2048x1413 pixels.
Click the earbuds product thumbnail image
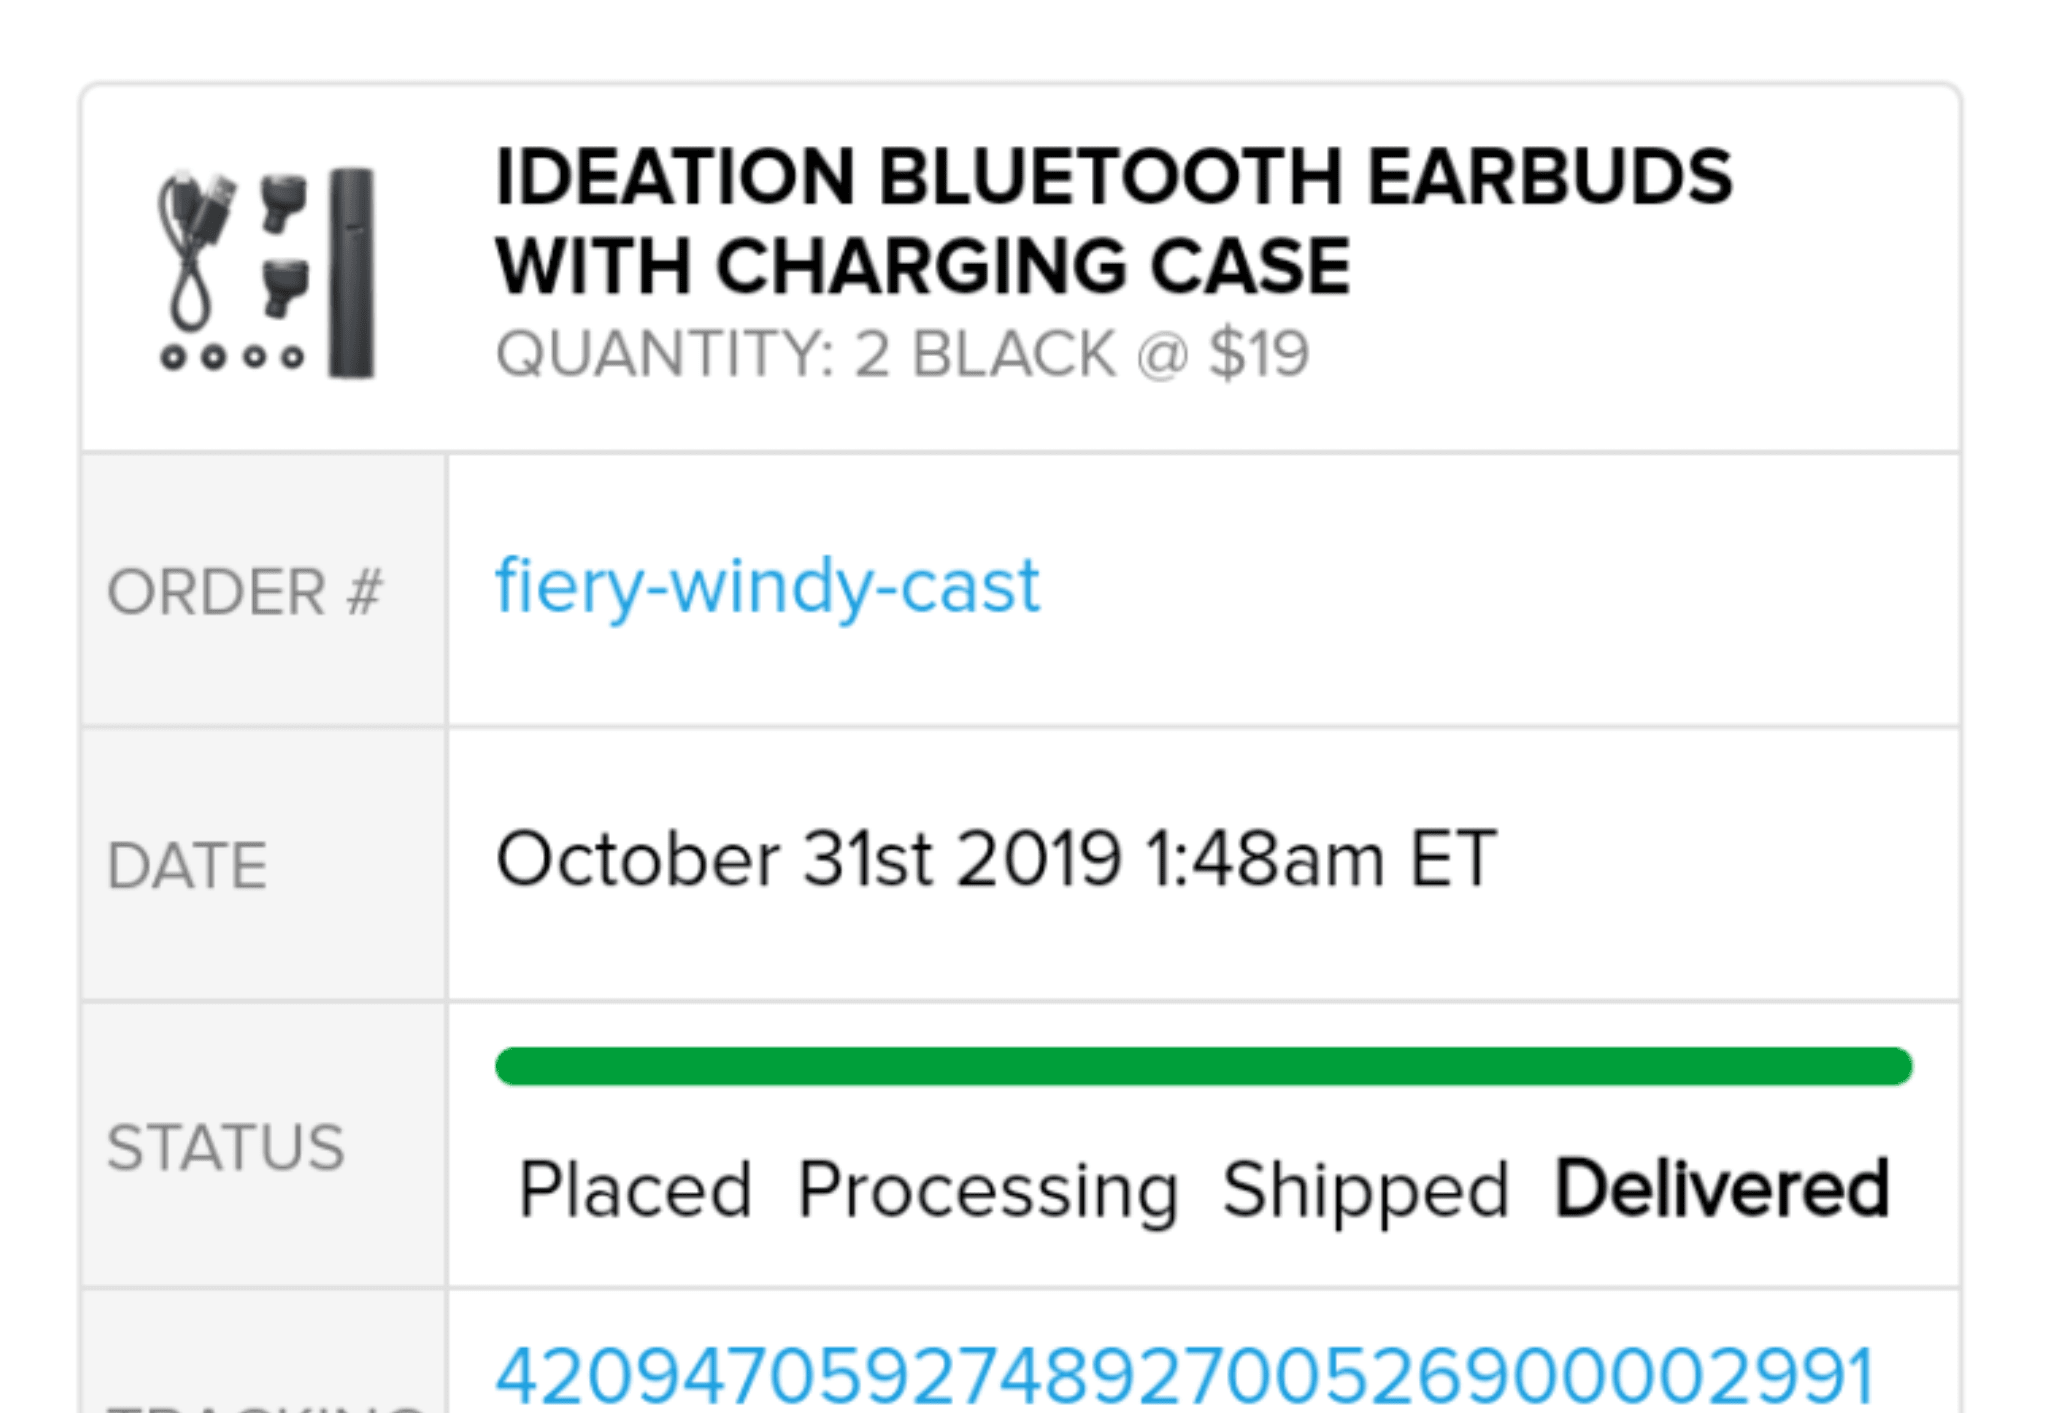click(x=266, y=272)
